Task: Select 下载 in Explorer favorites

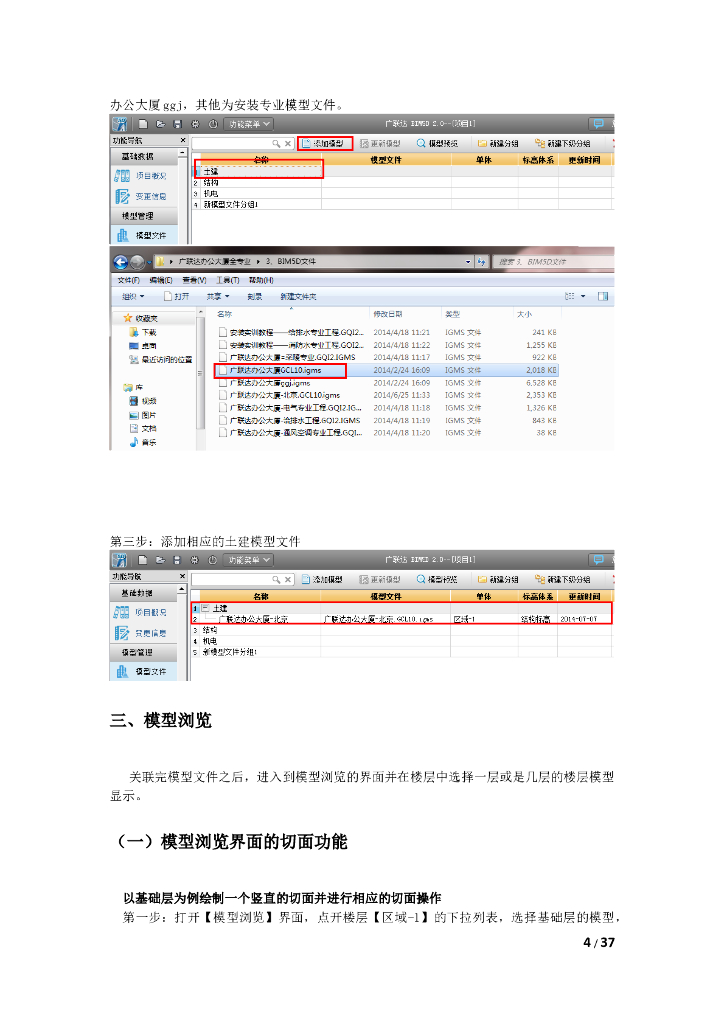Action: [x=144, y=332]
